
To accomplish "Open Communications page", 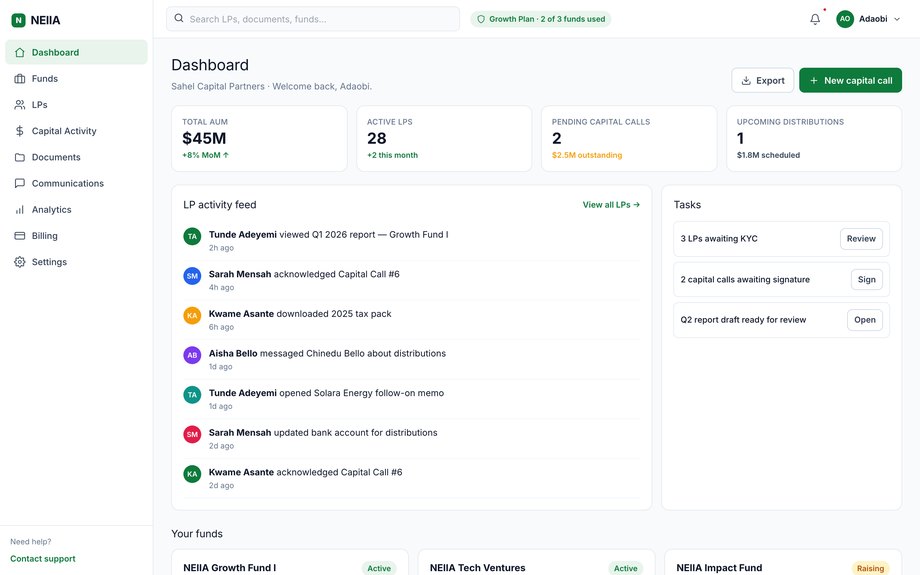I will coord(76,183).
